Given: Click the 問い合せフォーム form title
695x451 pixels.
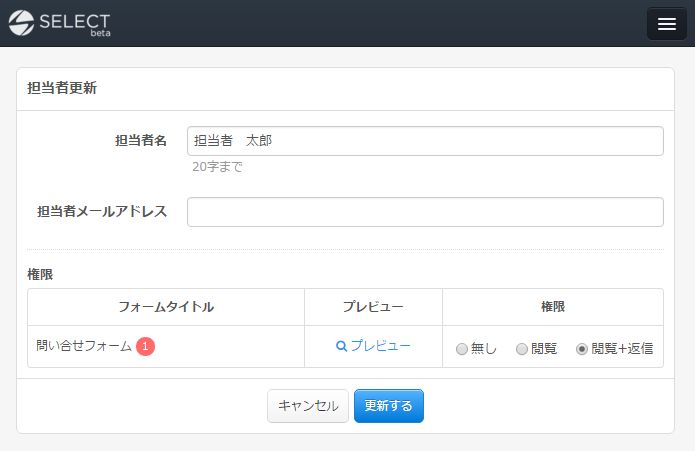Looking at the screenshot, I should (x=84, y=346).
